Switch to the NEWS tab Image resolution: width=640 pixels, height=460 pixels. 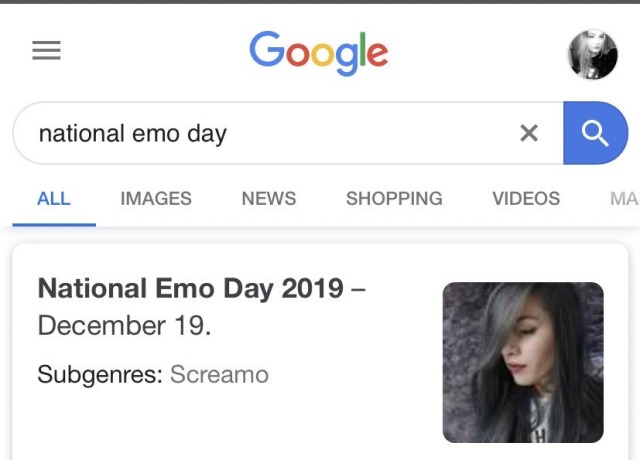[x=269, y=199]
